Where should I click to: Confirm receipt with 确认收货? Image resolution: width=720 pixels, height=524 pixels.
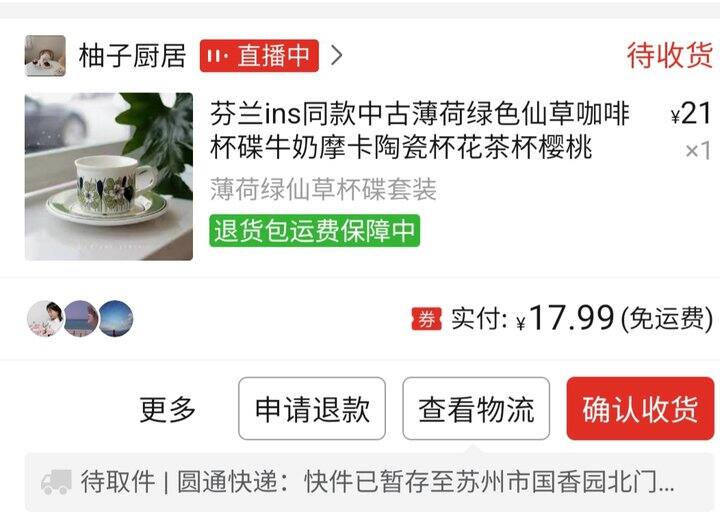pyautogui.click(x=641, y=409)
